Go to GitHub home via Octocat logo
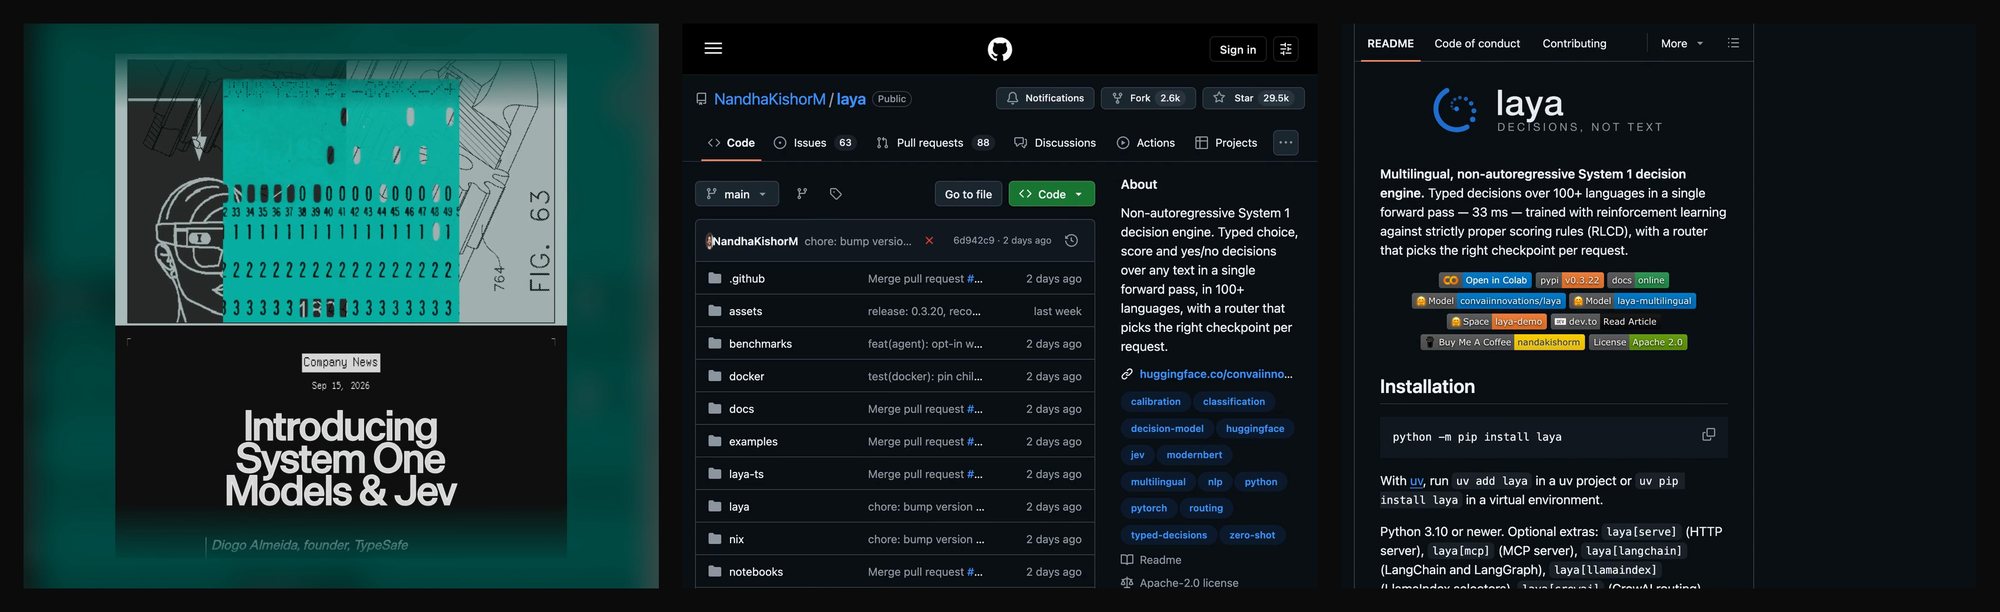The image size is (2000, 612). (999, 49)
